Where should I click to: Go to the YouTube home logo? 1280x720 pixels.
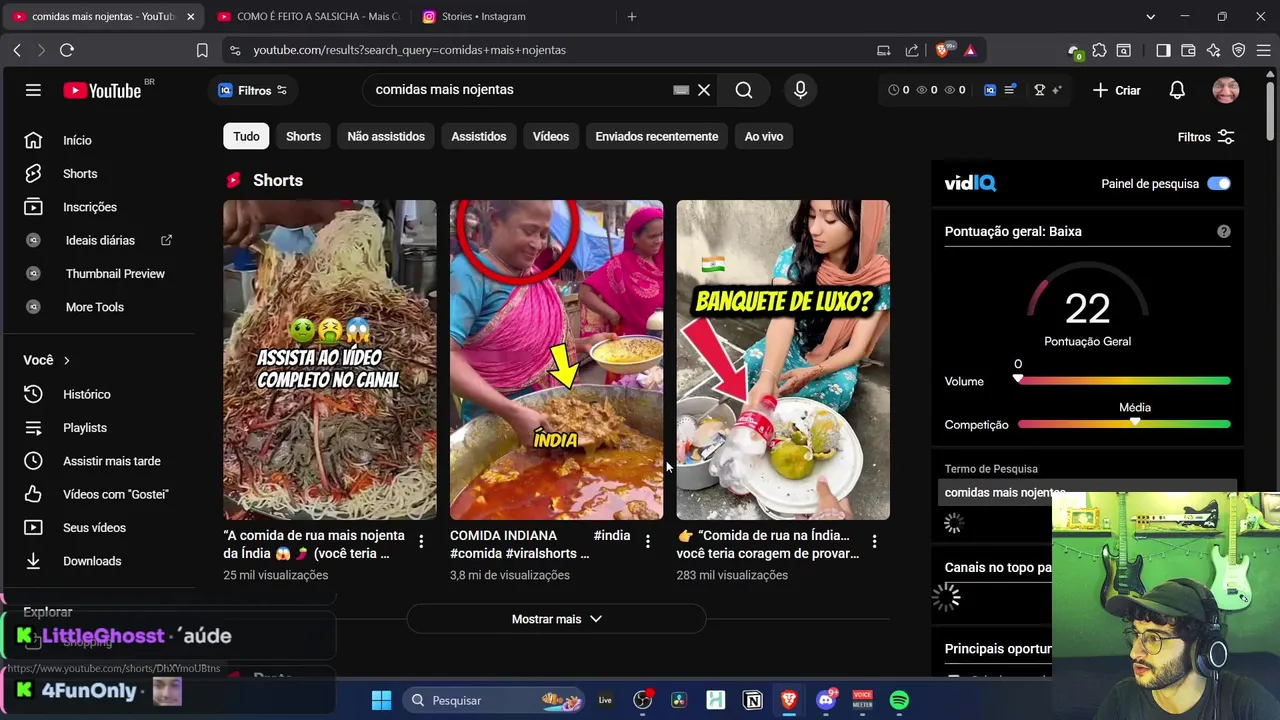coord(102,90)
